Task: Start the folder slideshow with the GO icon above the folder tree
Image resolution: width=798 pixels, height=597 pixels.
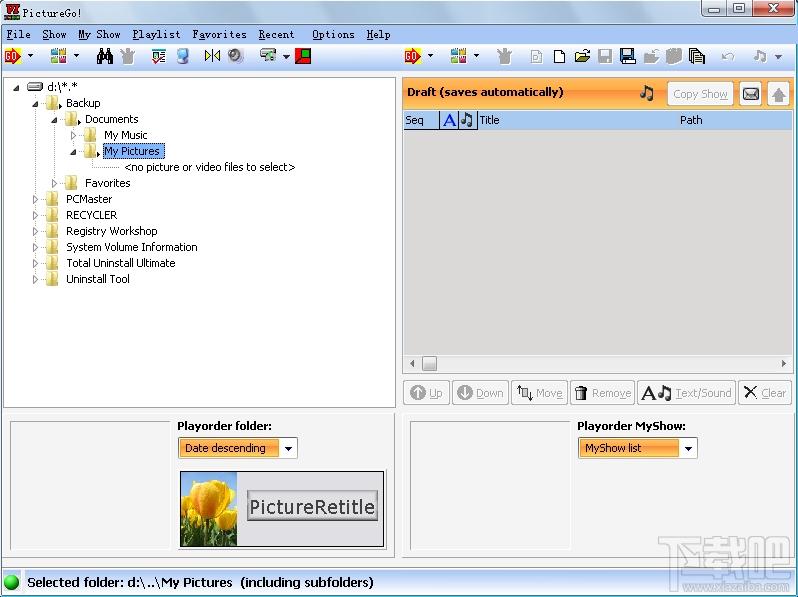Action: 12,56
